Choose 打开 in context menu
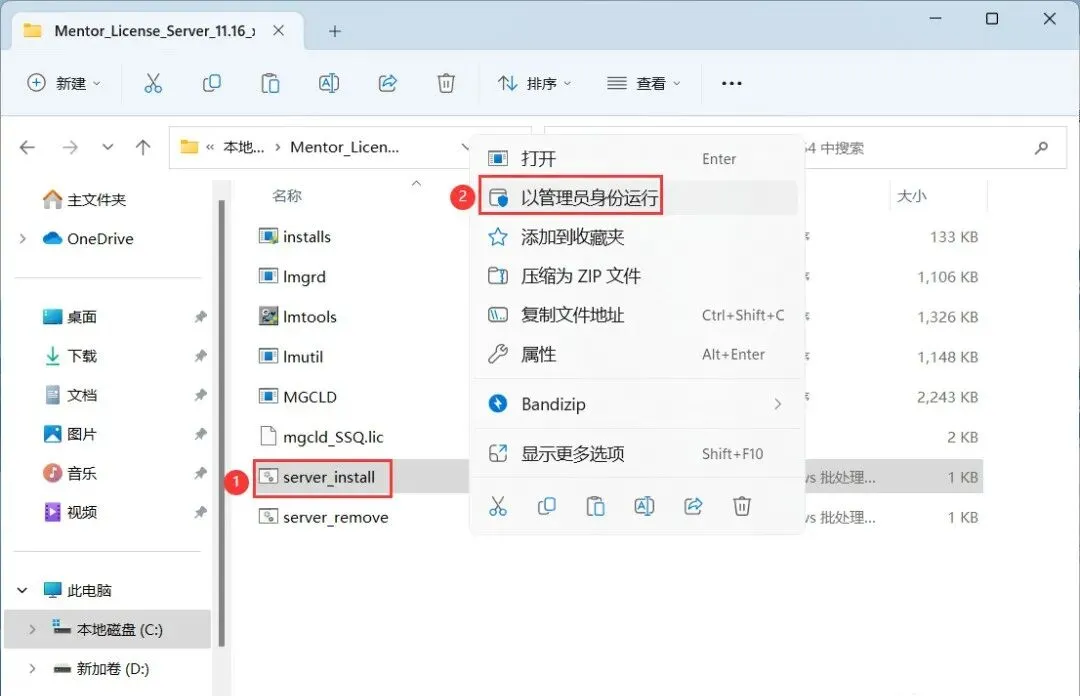Image resolution: width=1080 pixels, height=696 pixels. (x=636, y=158)
